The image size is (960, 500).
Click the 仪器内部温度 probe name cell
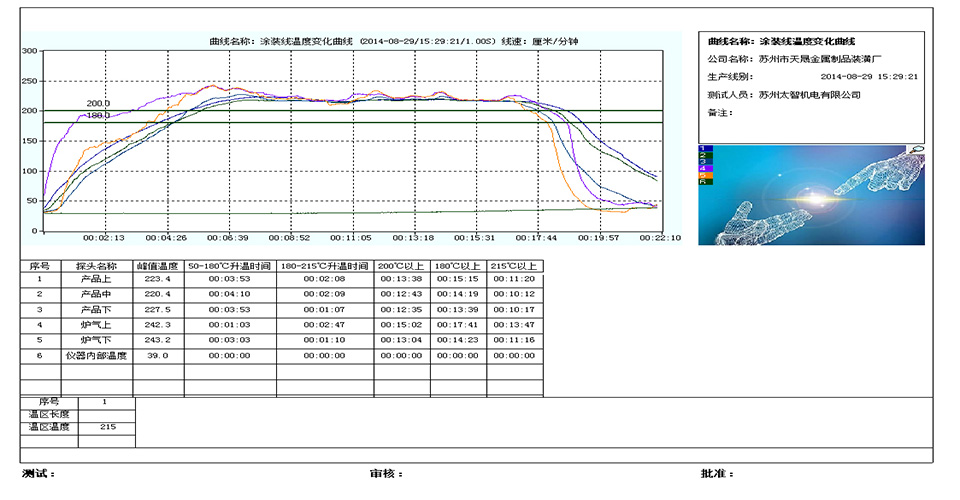[x=96, y=356]
